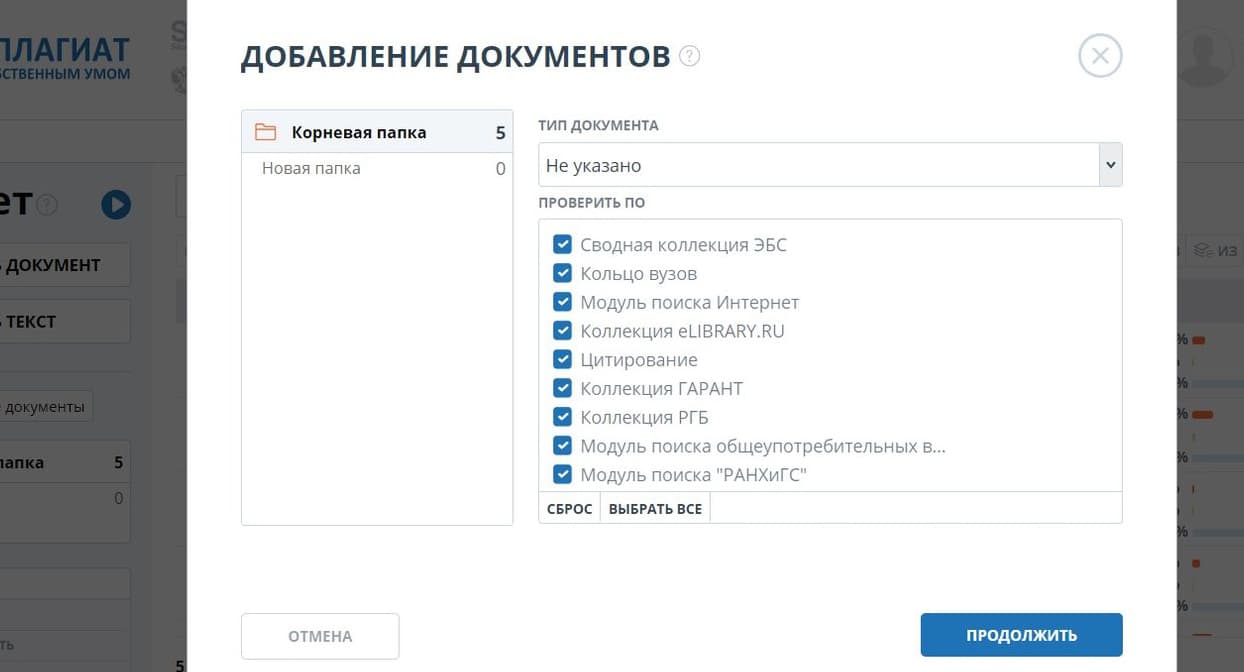Disable Модуль поиска "РАНХиГС" checkbox
This screenshot has height=672, width=1244.
point(562,475)
